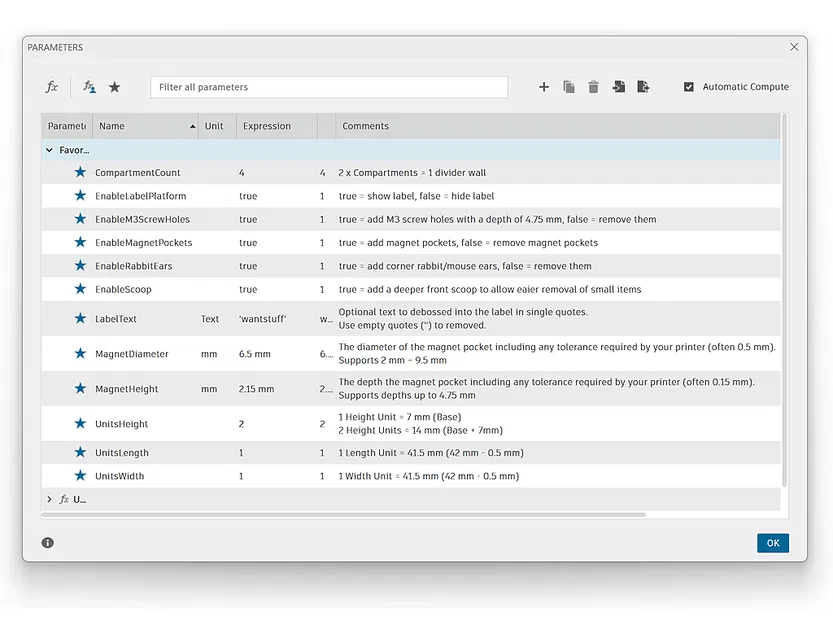This screenshot has height=625, width=833.
Task: Duplicate a parameter using the copy icon
Action: click(x=569, y=87)
